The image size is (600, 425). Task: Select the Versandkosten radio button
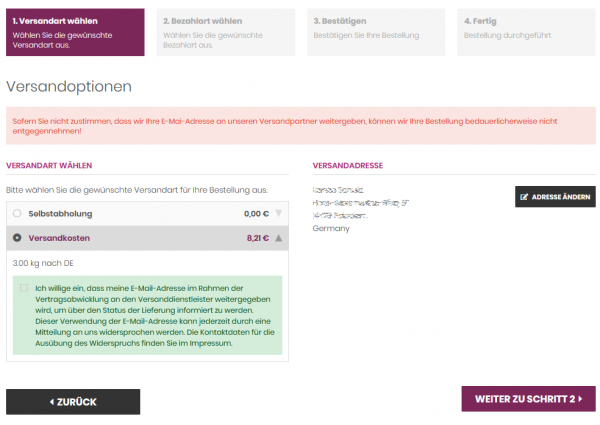tap(17, 238)
